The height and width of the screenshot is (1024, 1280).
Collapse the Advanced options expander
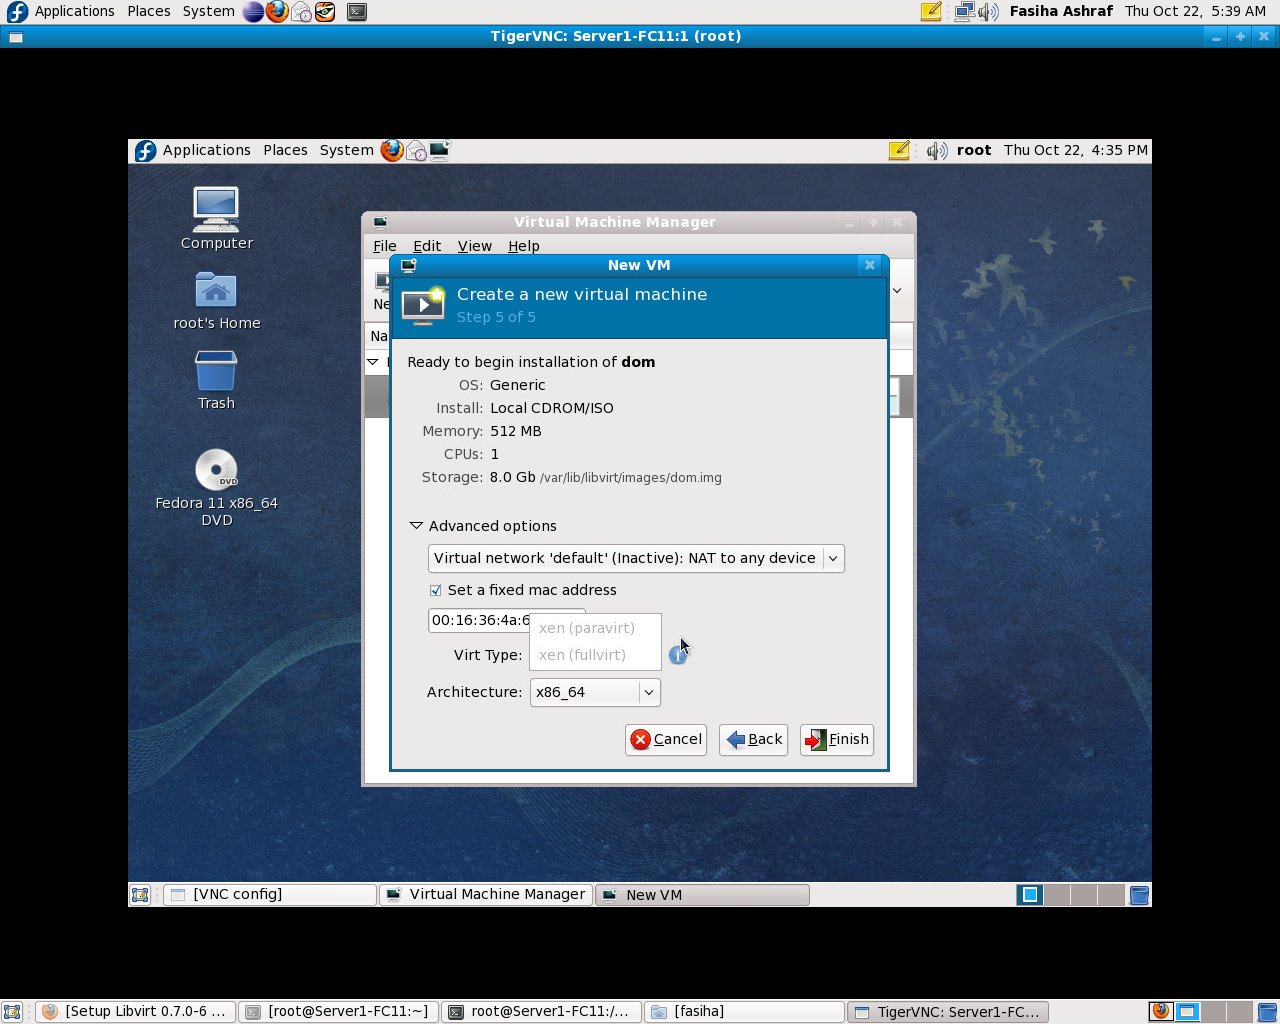417,526
